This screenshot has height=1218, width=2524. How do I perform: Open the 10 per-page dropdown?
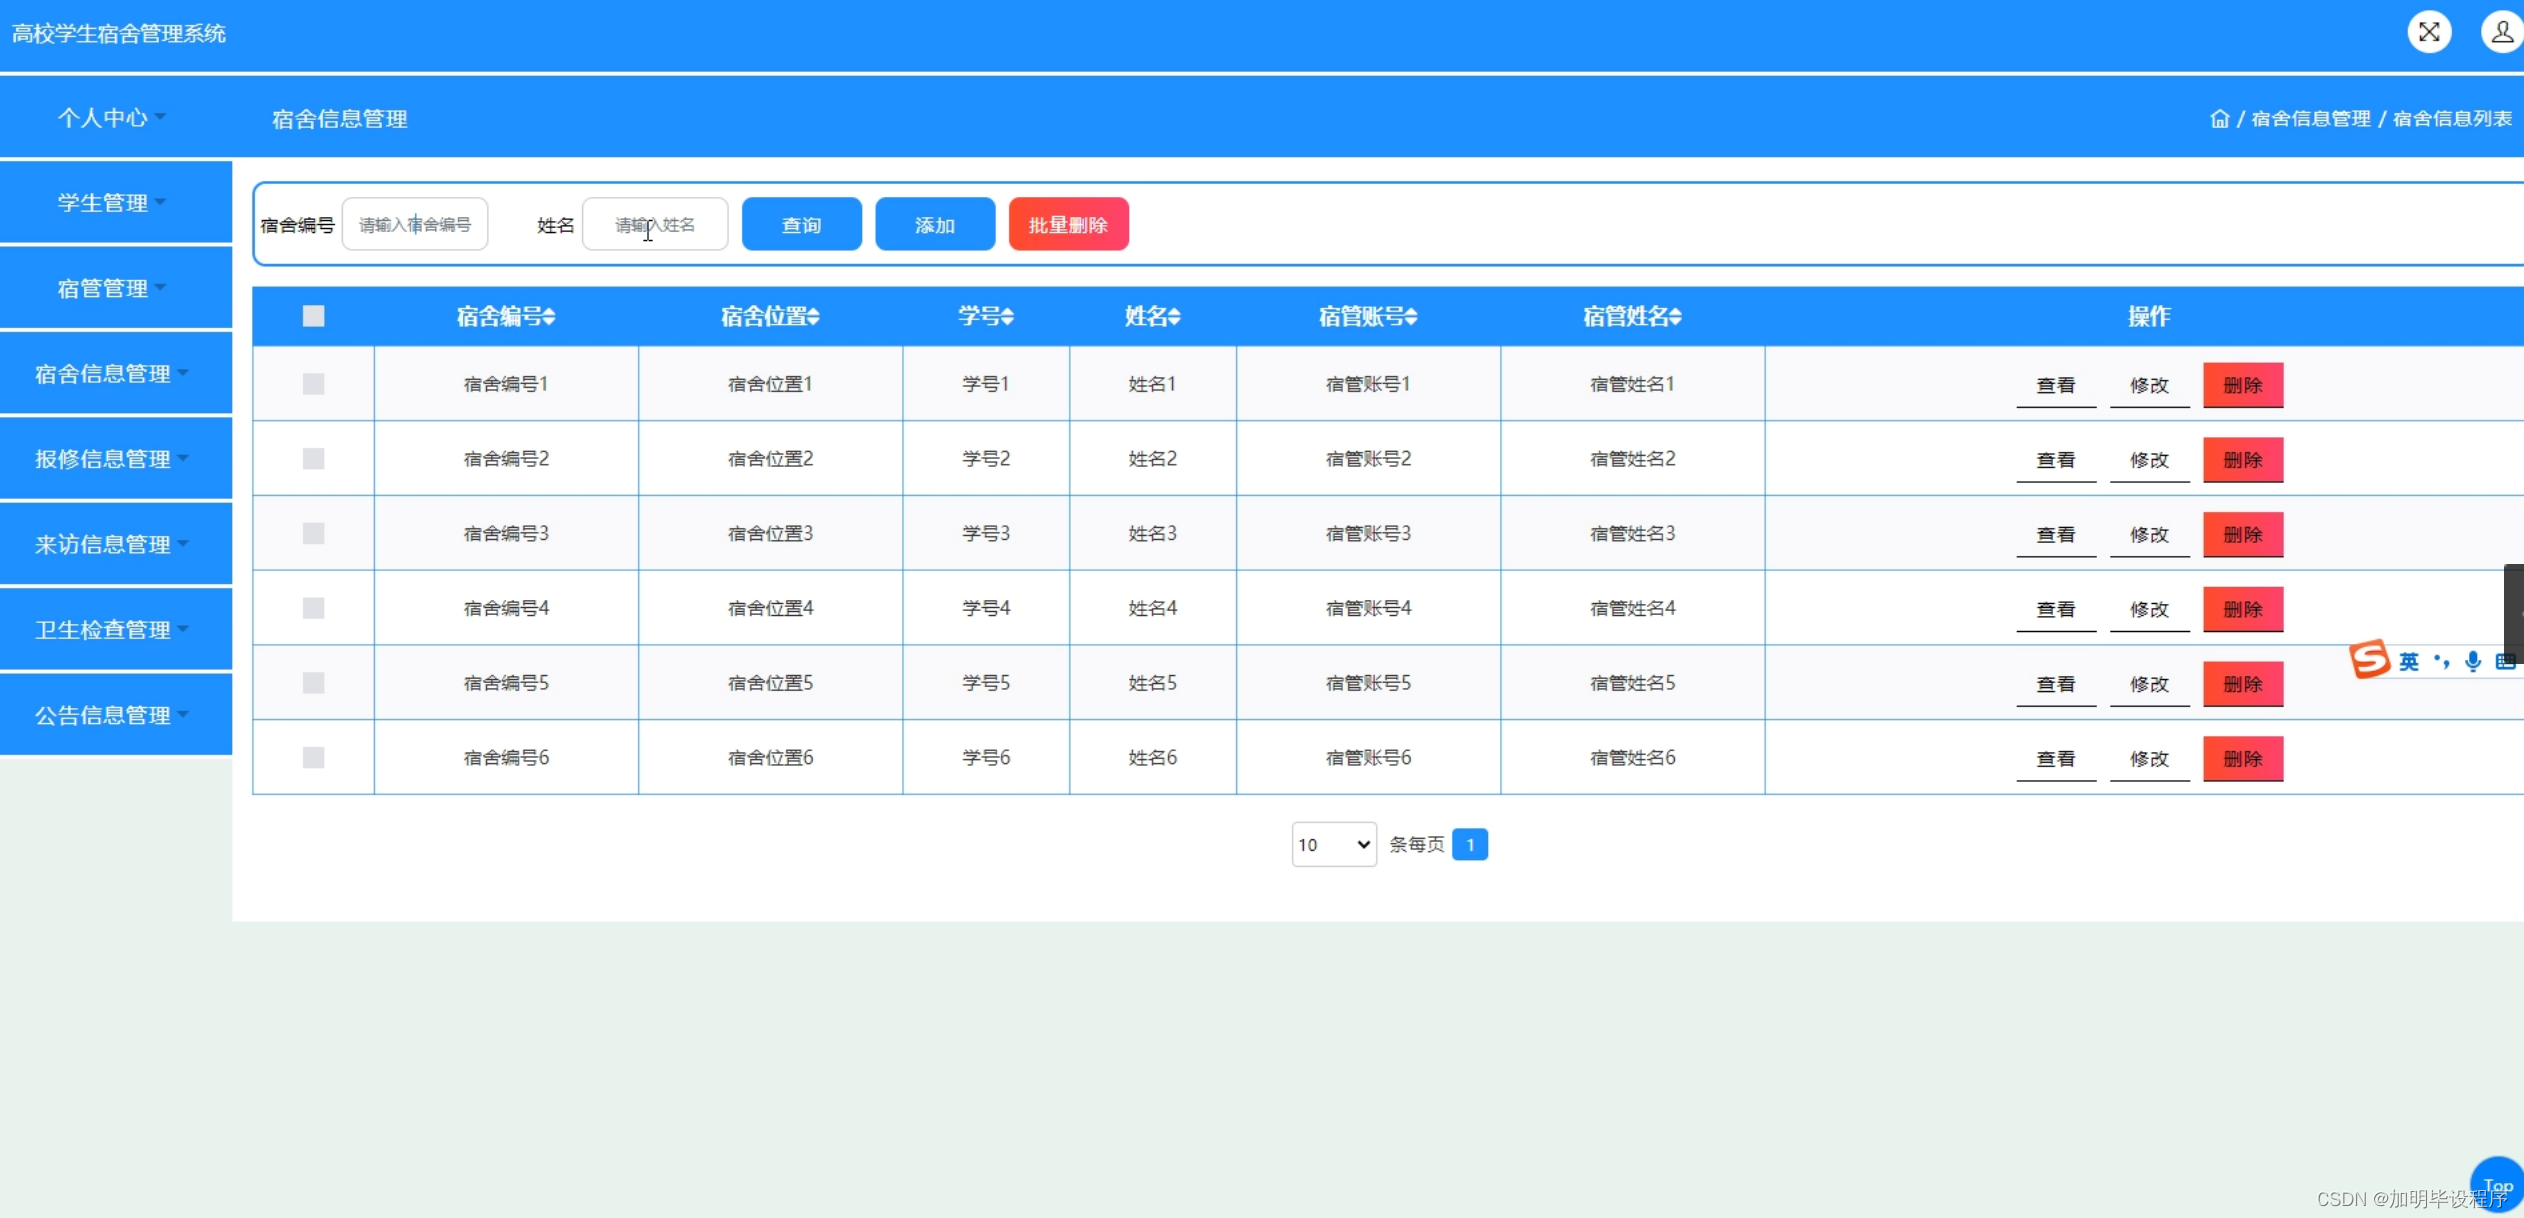click(x=1333, y=845)
